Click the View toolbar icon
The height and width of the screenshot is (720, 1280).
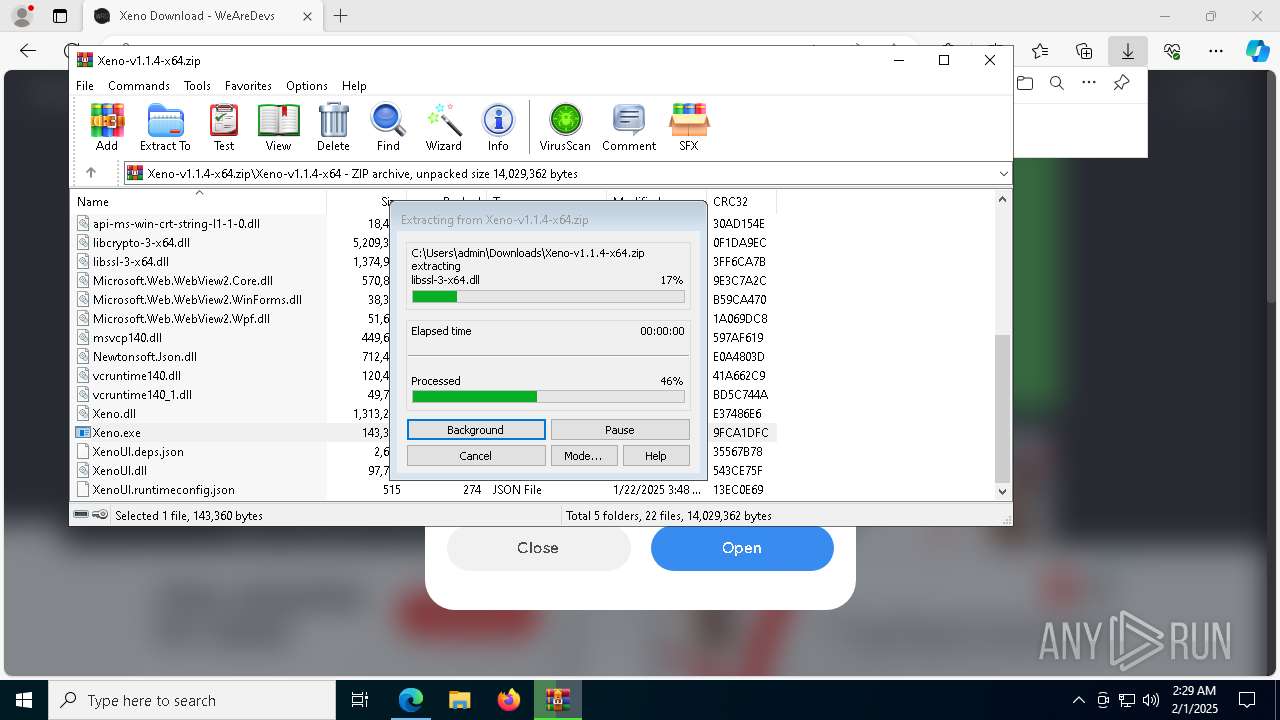[278, 127]
